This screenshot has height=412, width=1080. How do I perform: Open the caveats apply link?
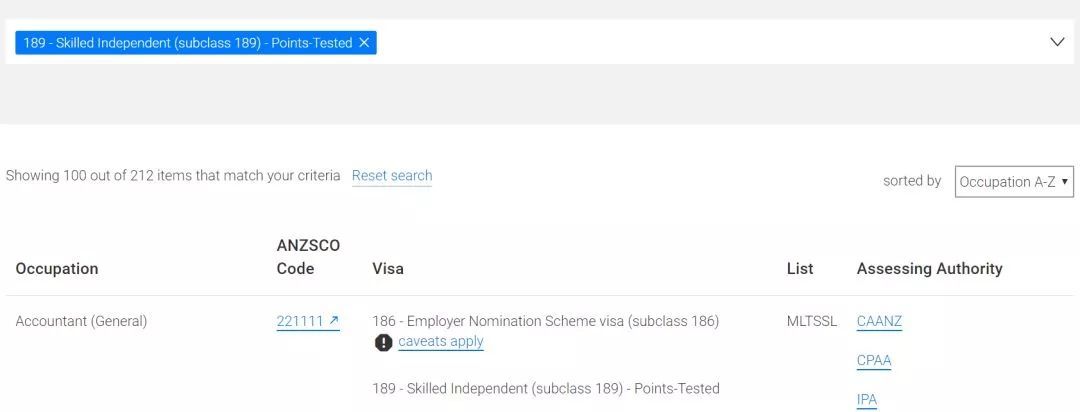pyautogui.click(x=441, y=342)
